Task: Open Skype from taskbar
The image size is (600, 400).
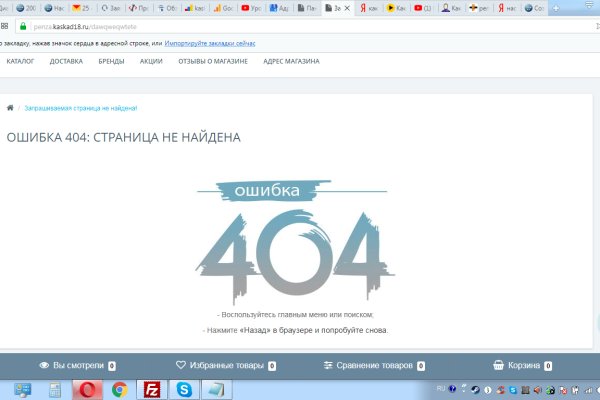Action: [x=184, y=389]
